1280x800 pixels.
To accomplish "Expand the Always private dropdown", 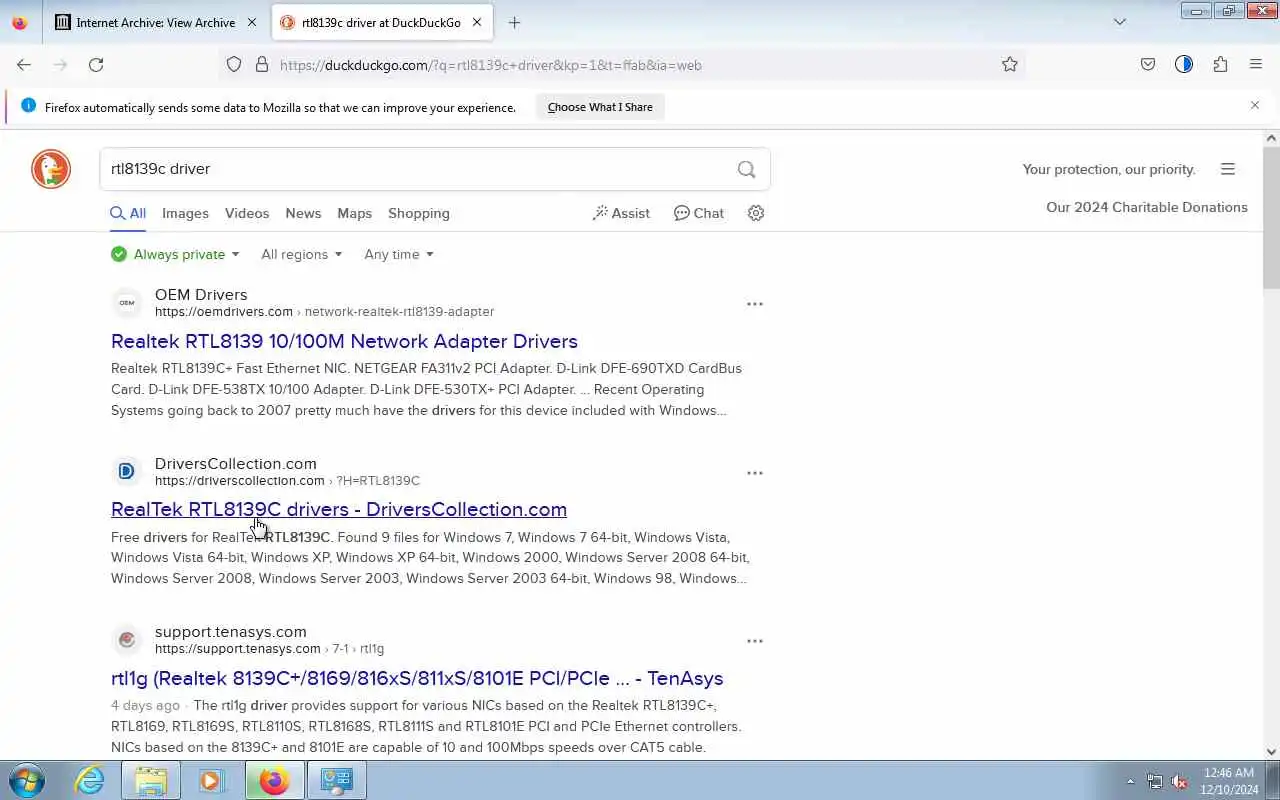I will 176,254.
